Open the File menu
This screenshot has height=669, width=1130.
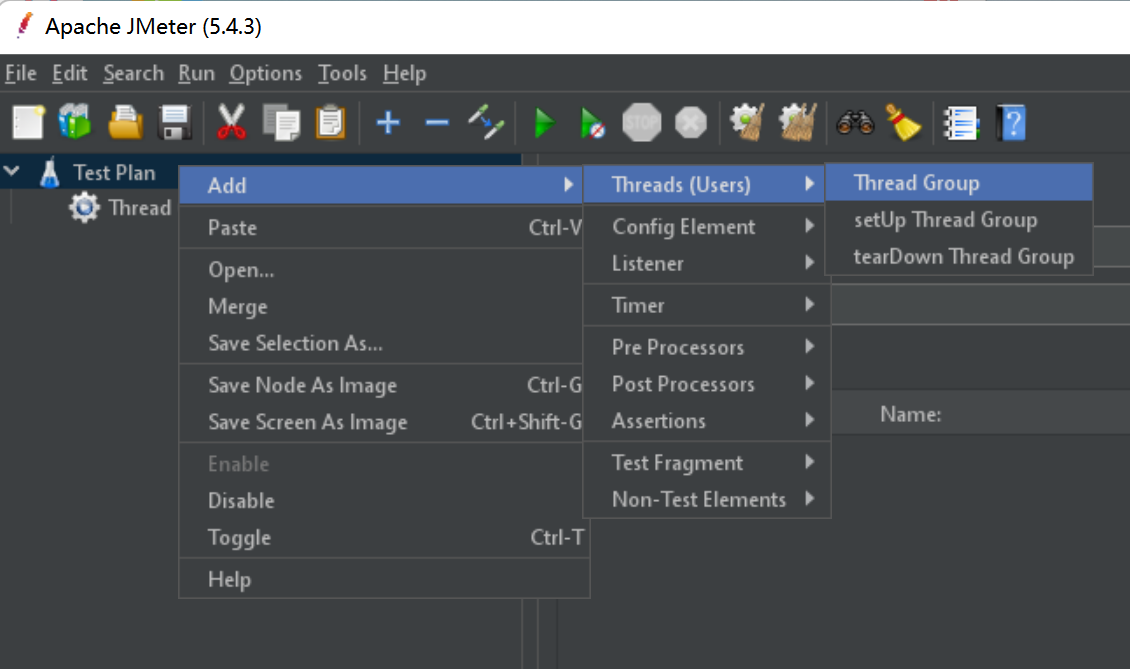[21, 74]
